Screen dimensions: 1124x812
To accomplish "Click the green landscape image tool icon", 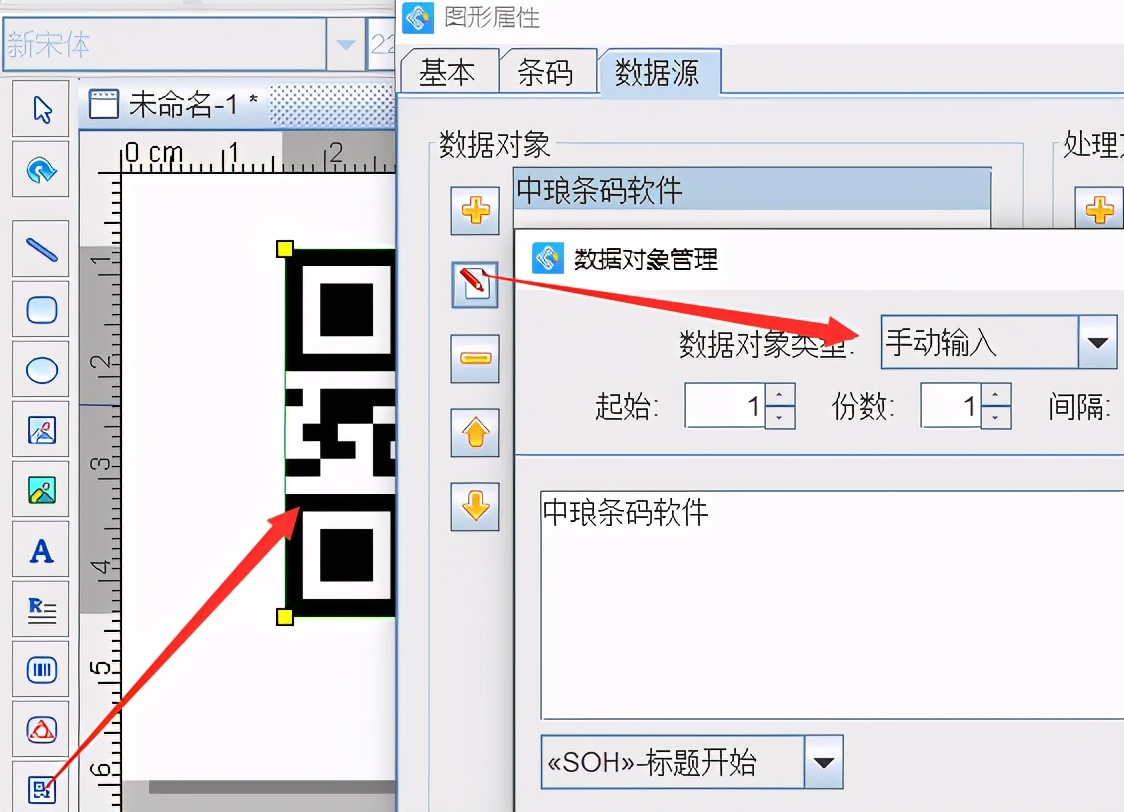I will tap(41, 490).
